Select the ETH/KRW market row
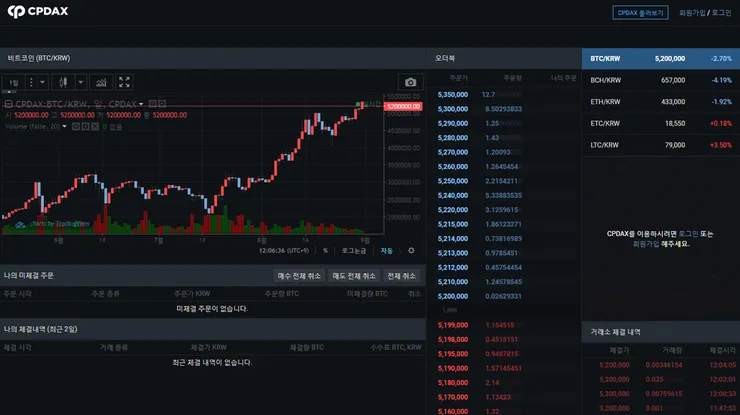The width and height of the screenshot is (740, 415). [x=661, y=102]
